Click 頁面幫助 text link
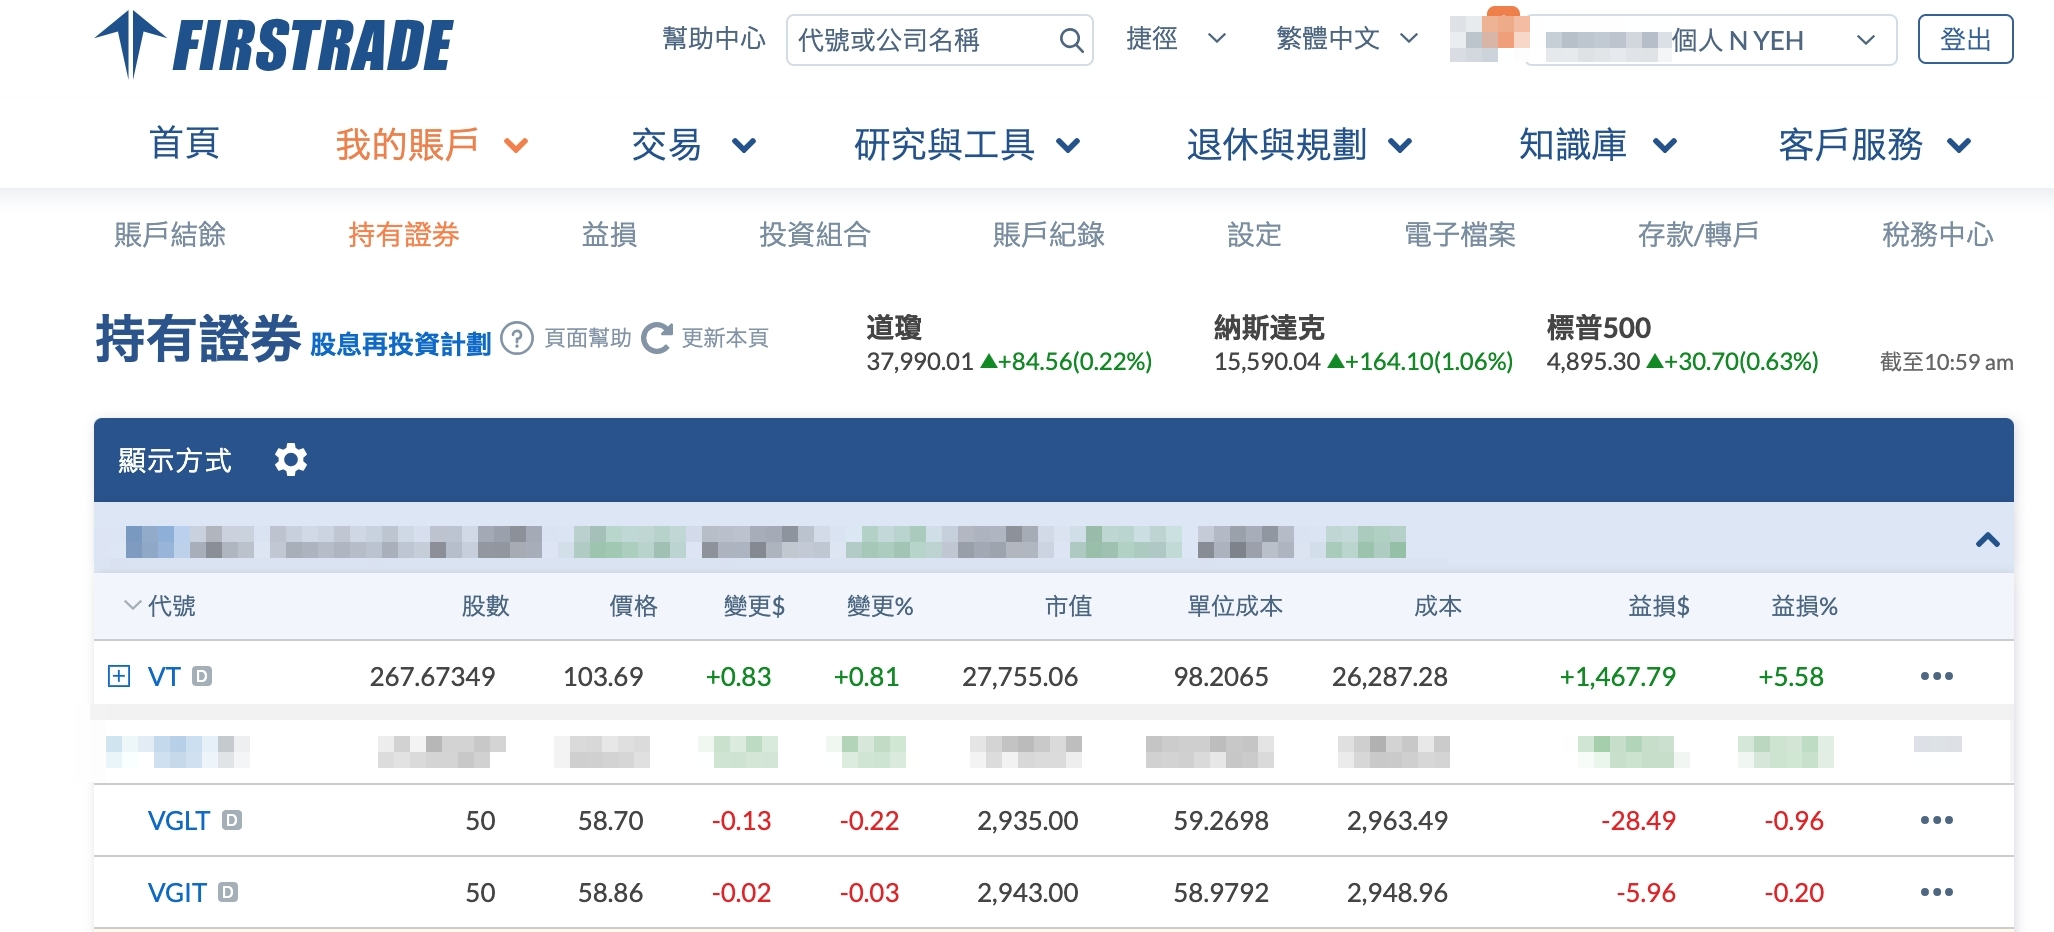 [x=588, y=338]
